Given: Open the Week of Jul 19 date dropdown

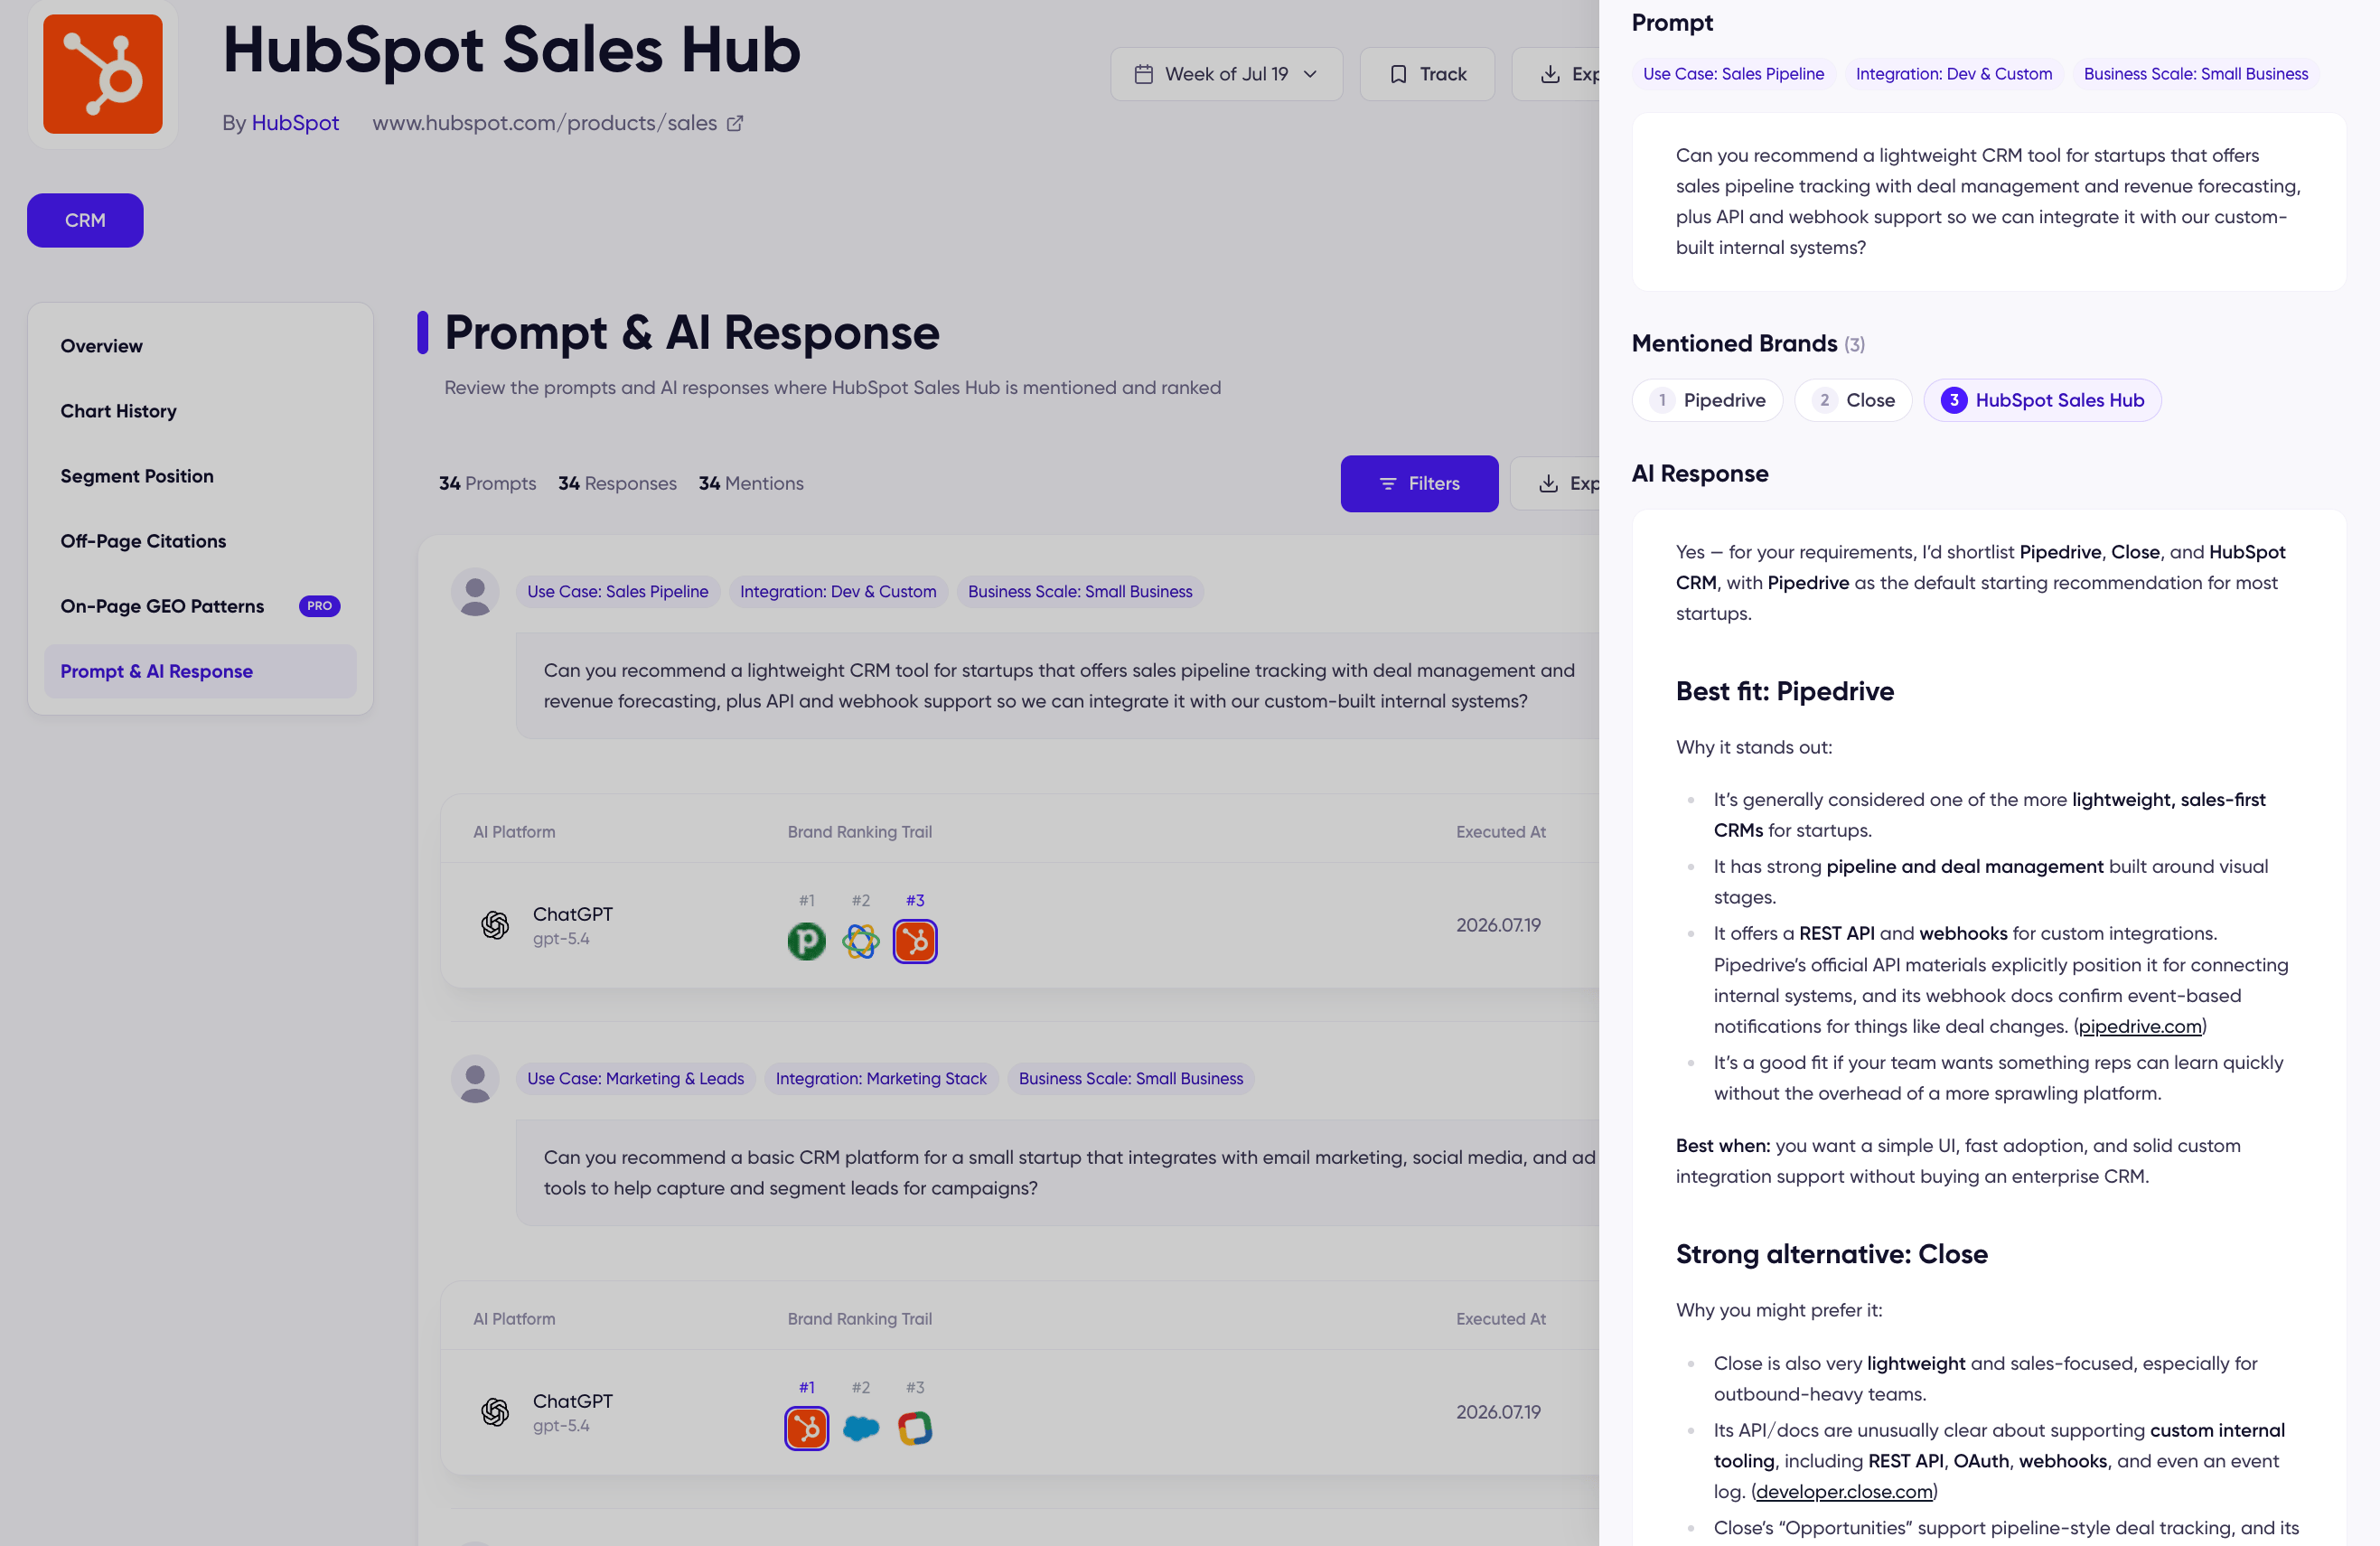Looking at the screenshot, I should [1226, 74].
